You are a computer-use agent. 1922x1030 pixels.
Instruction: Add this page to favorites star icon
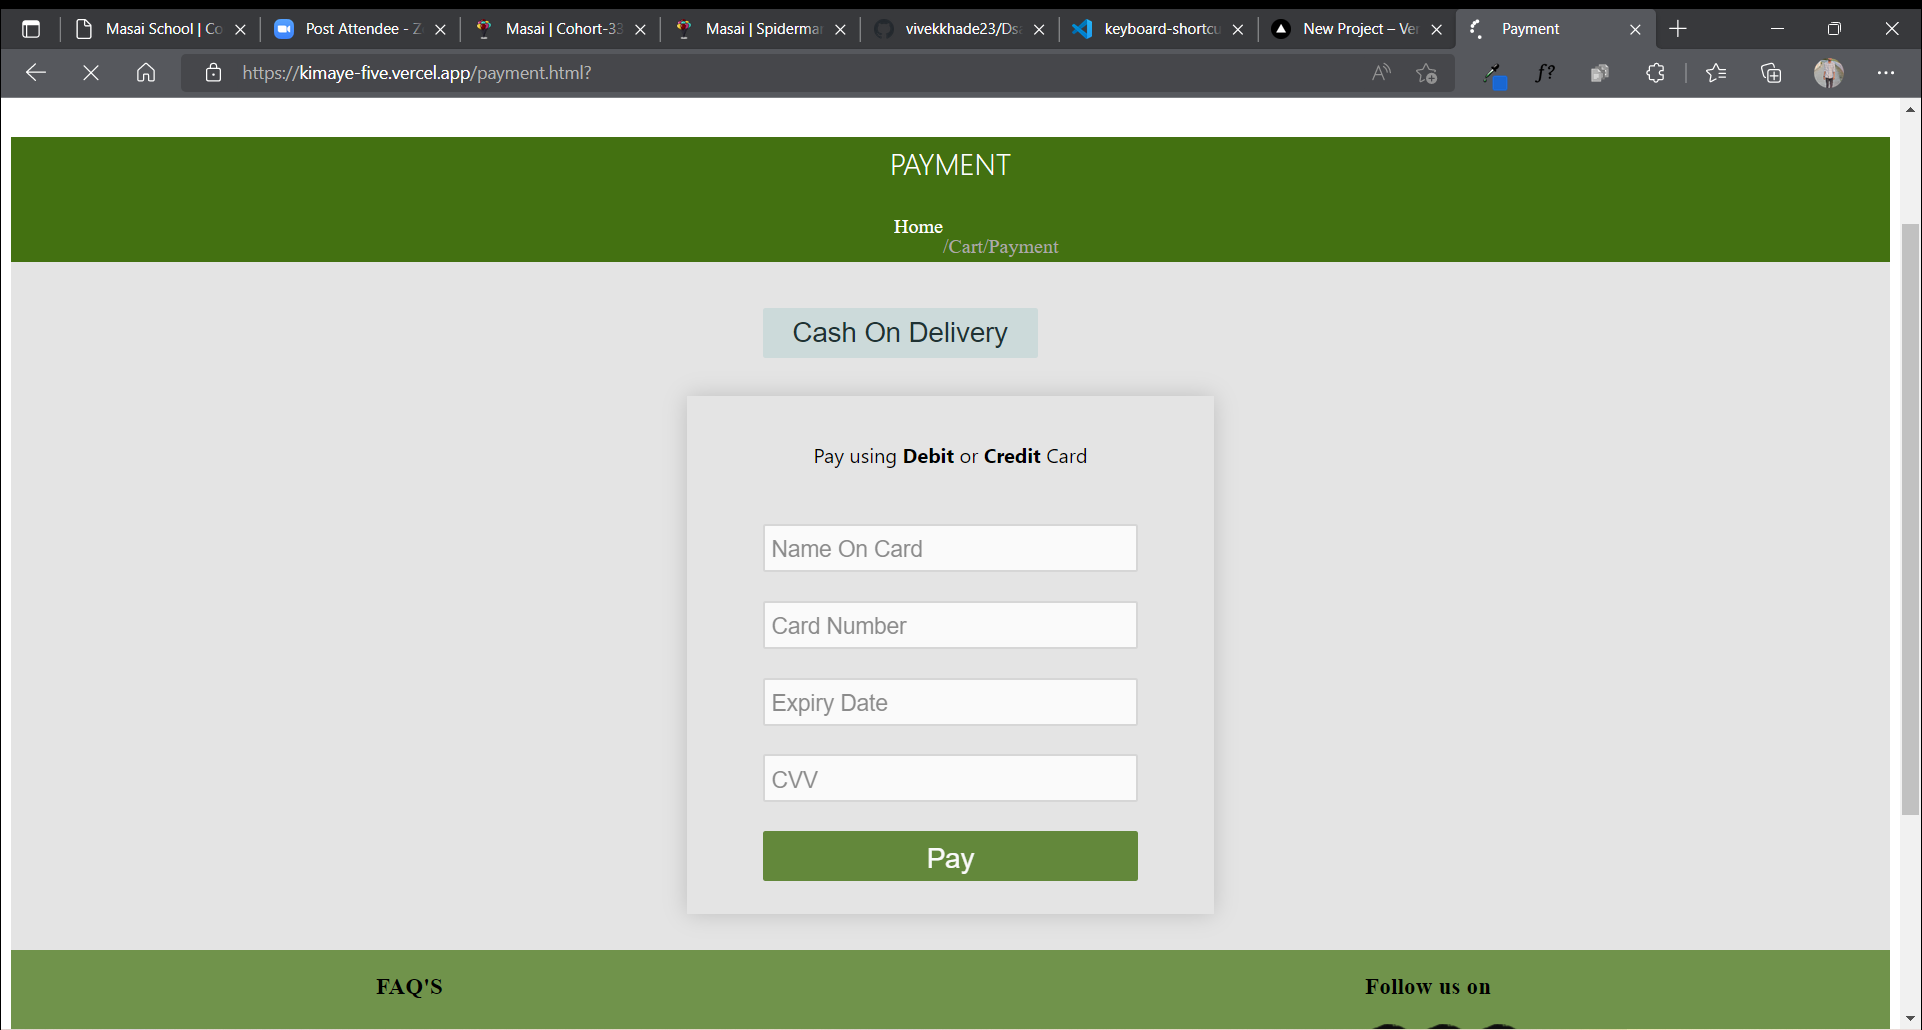1427,73
